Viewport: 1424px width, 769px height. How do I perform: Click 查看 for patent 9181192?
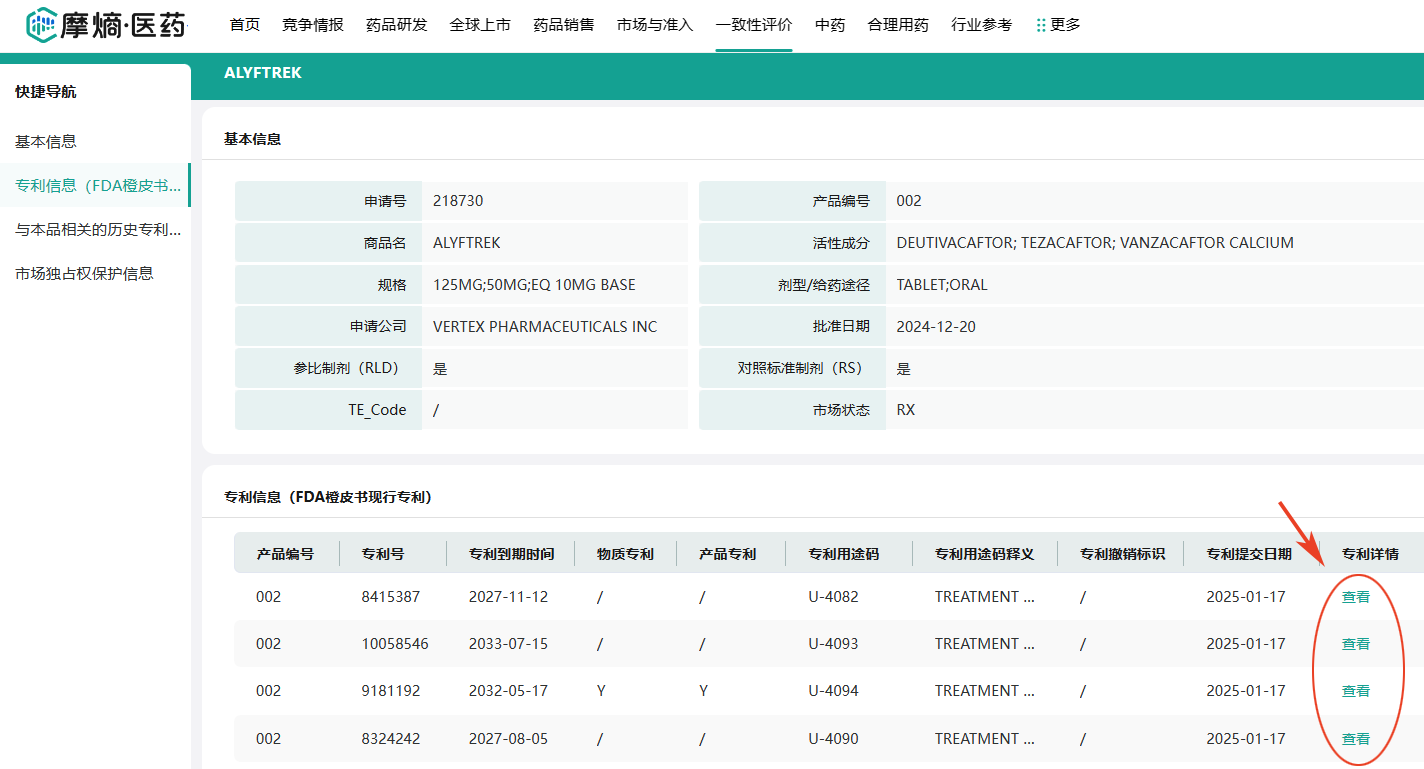[x=1355, y=691]
